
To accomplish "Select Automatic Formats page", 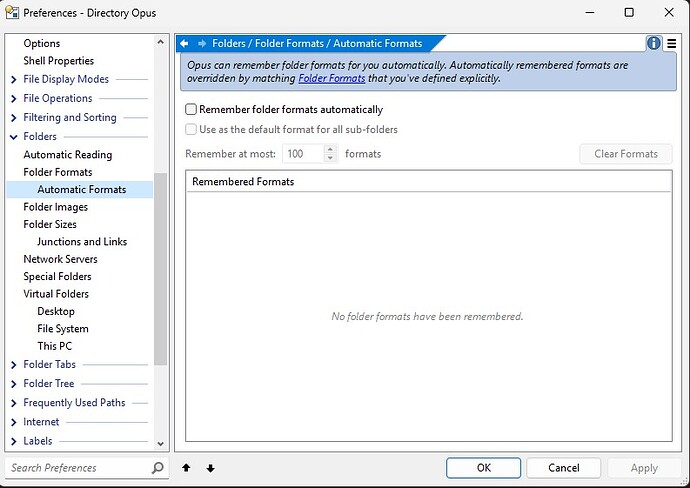I will coord(80,190).
